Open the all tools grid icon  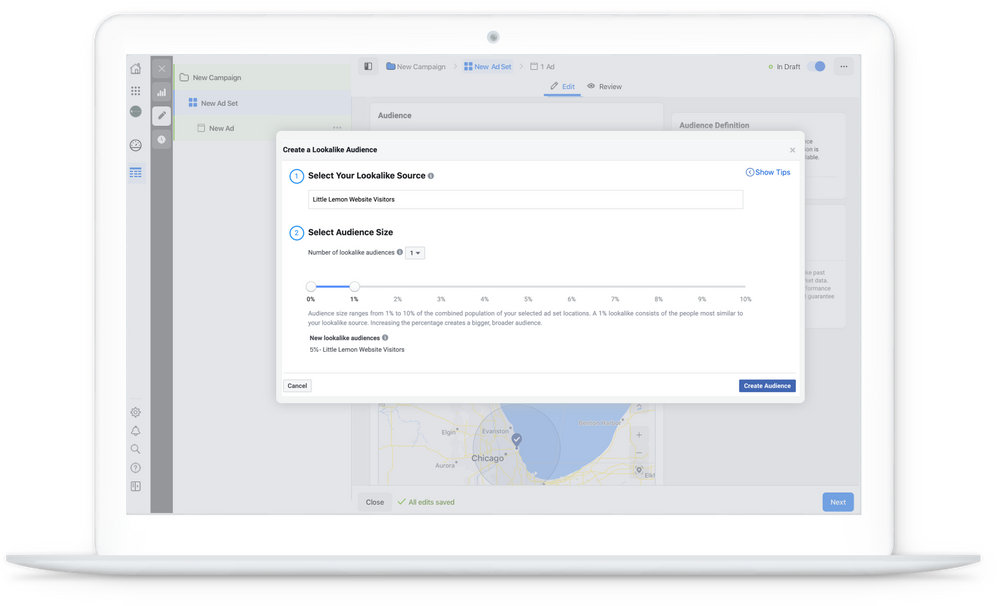tap(135, 91)
